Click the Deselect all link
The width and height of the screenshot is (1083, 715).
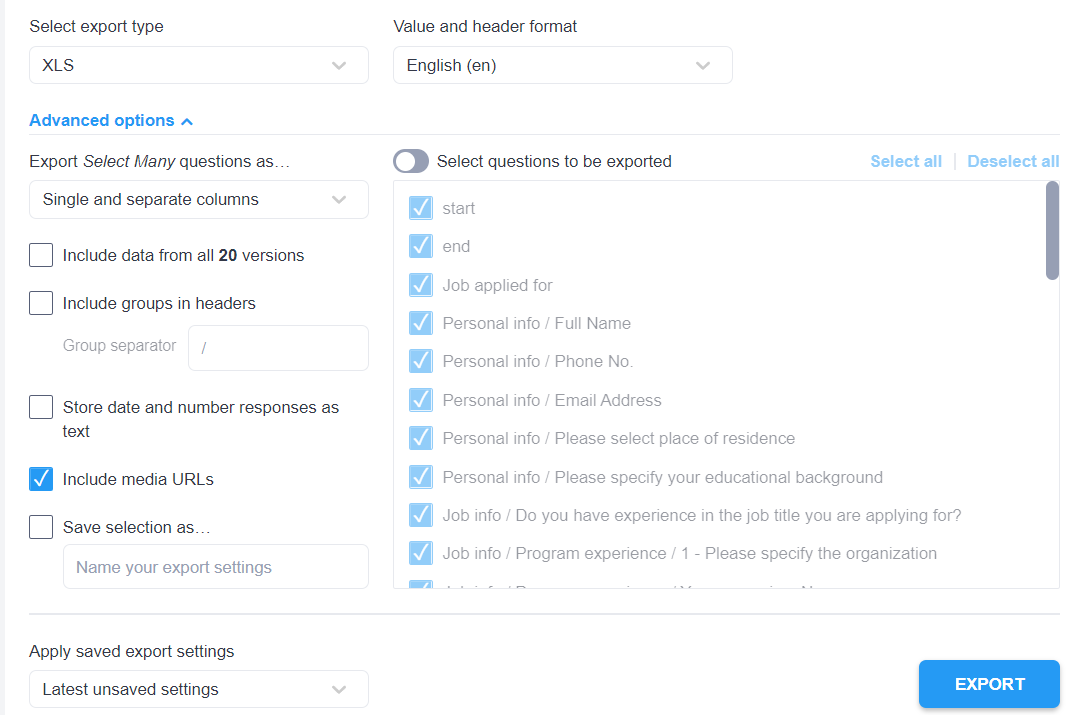(1013, 161)
